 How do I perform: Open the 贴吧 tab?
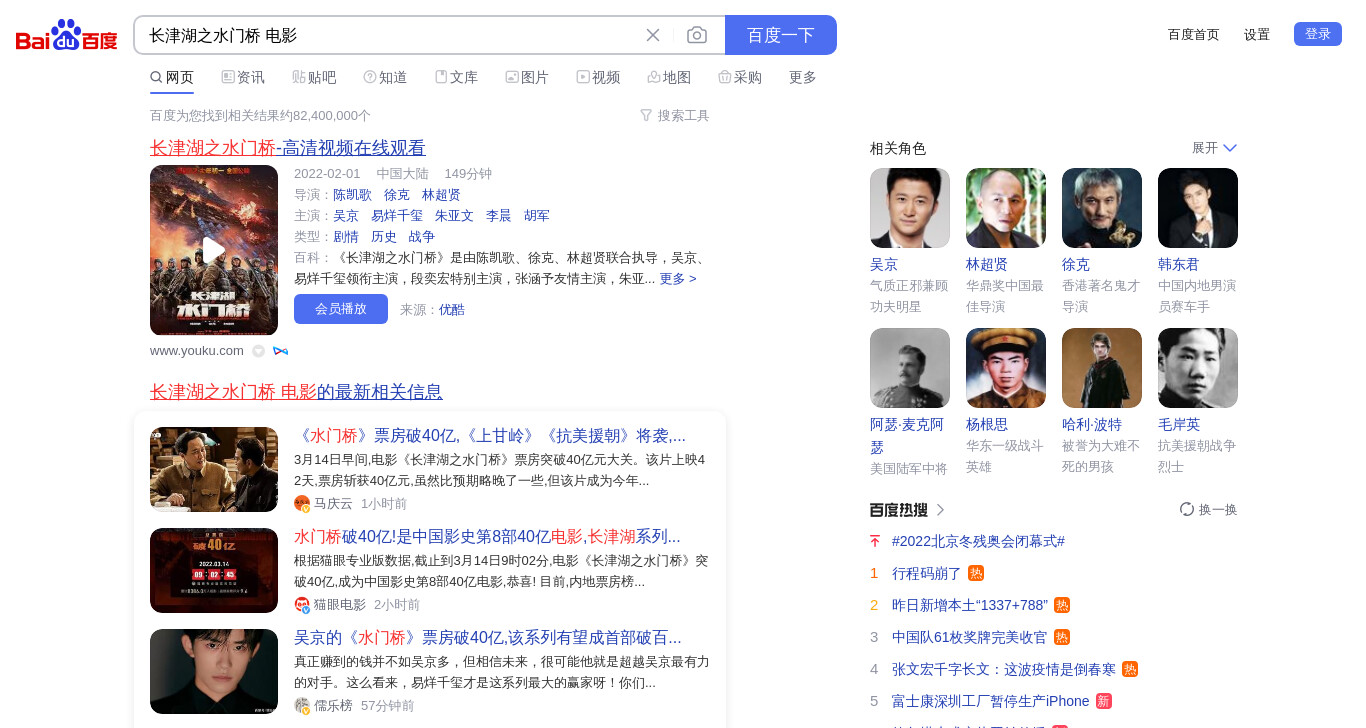pyautogui.click(x=314, y=77)
